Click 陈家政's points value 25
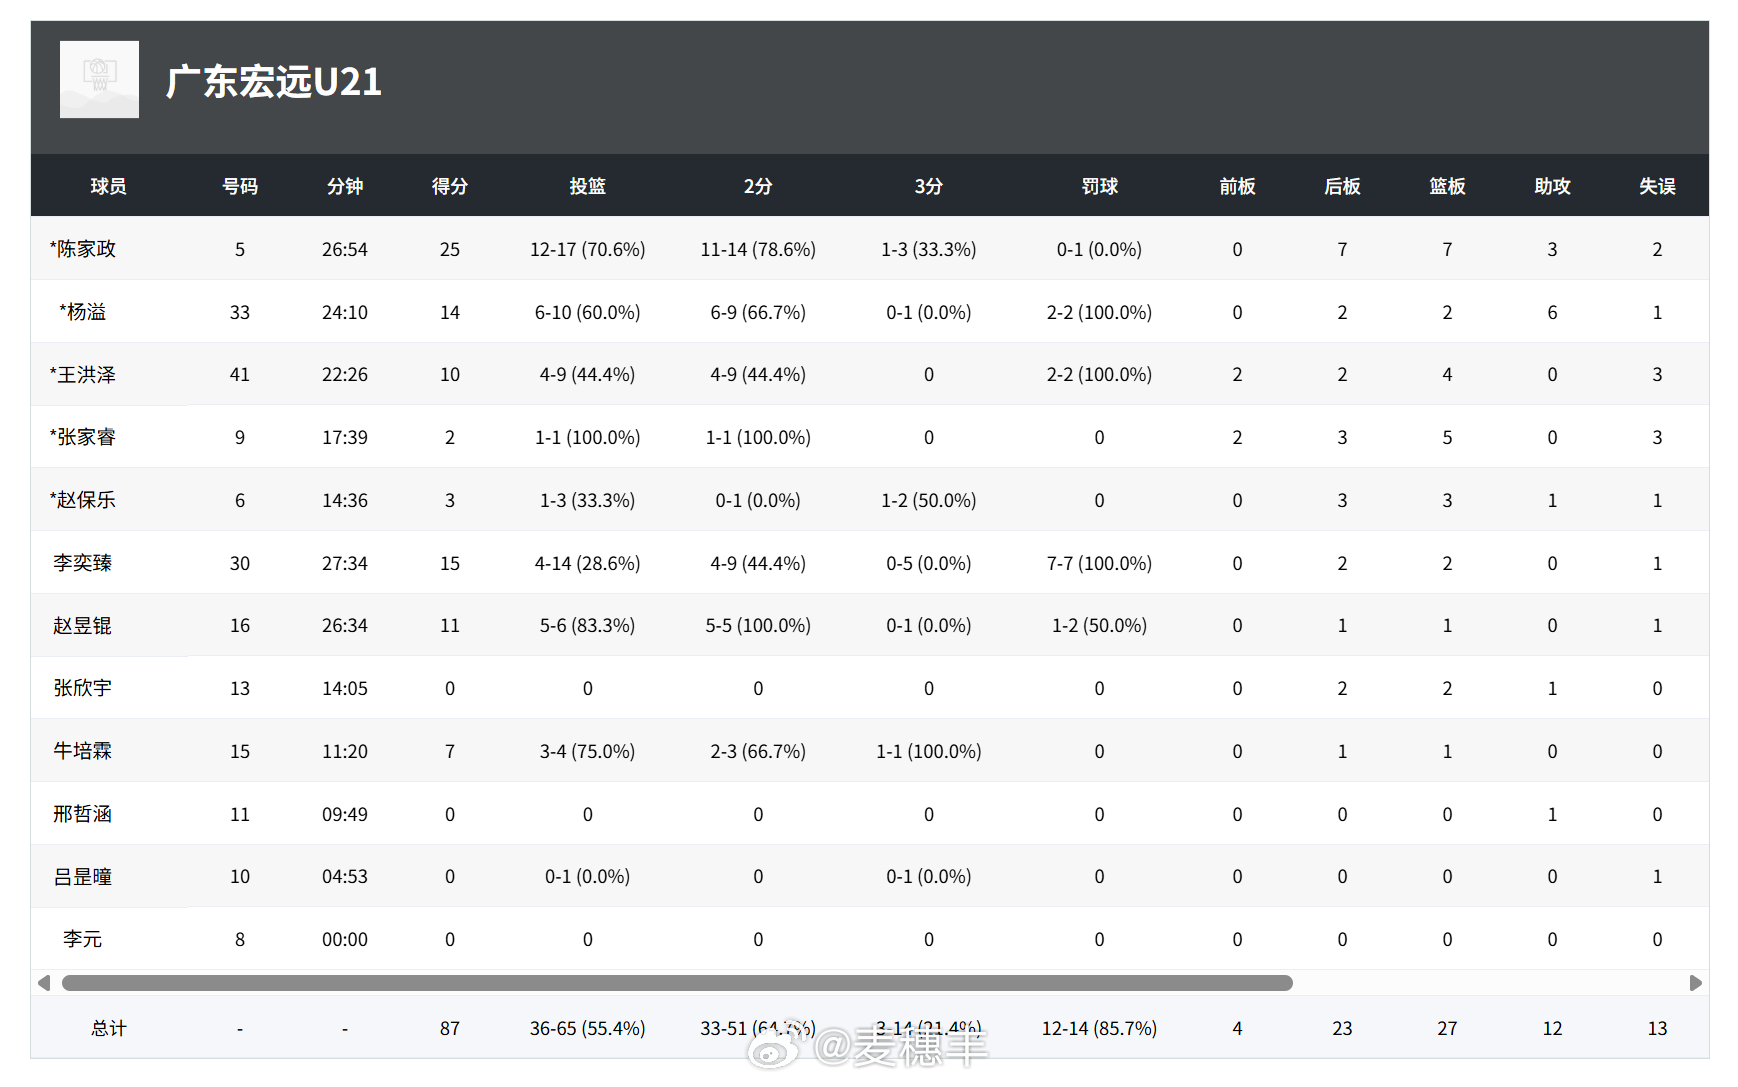 [450, 249]
